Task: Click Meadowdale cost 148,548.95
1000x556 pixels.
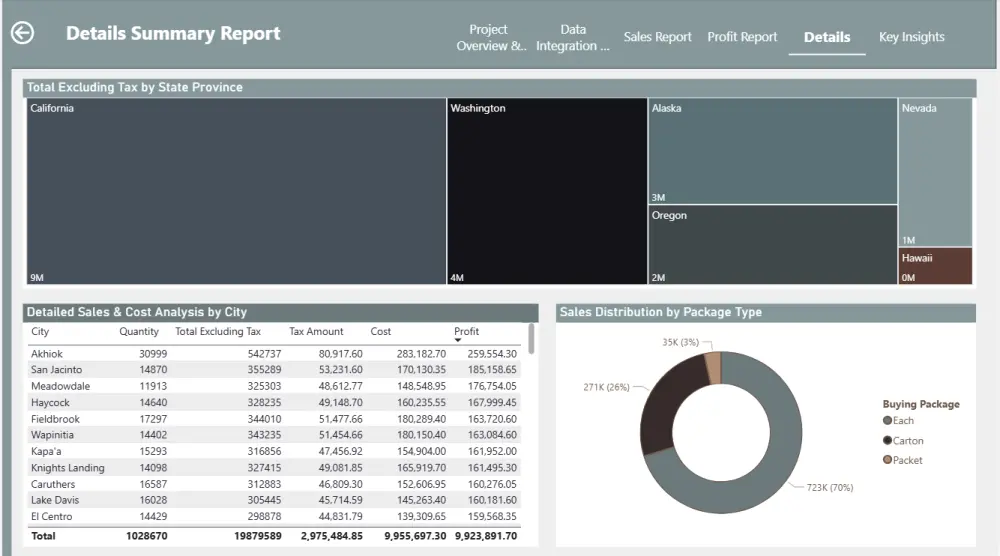Action: pyautogui.click(x=421, y=386)
